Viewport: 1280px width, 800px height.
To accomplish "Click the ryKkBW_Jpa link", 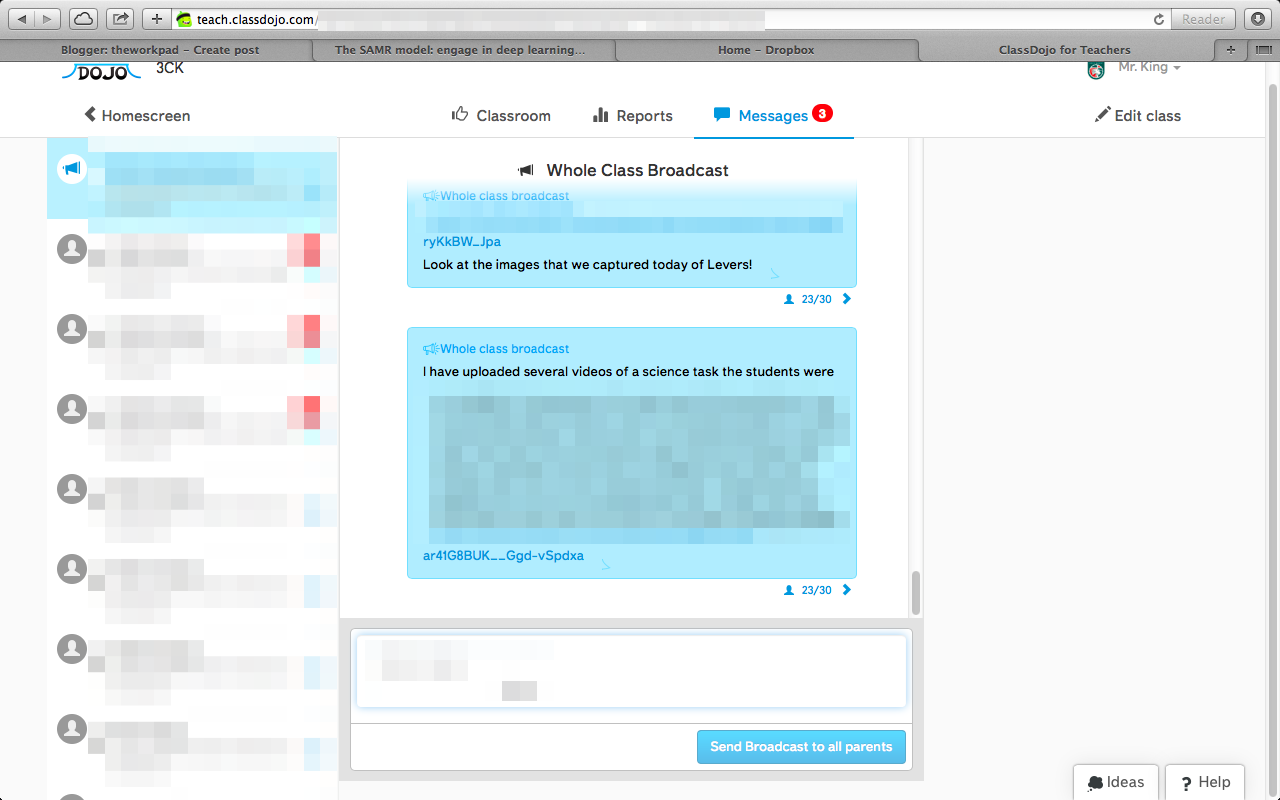I will click(462, 242).
